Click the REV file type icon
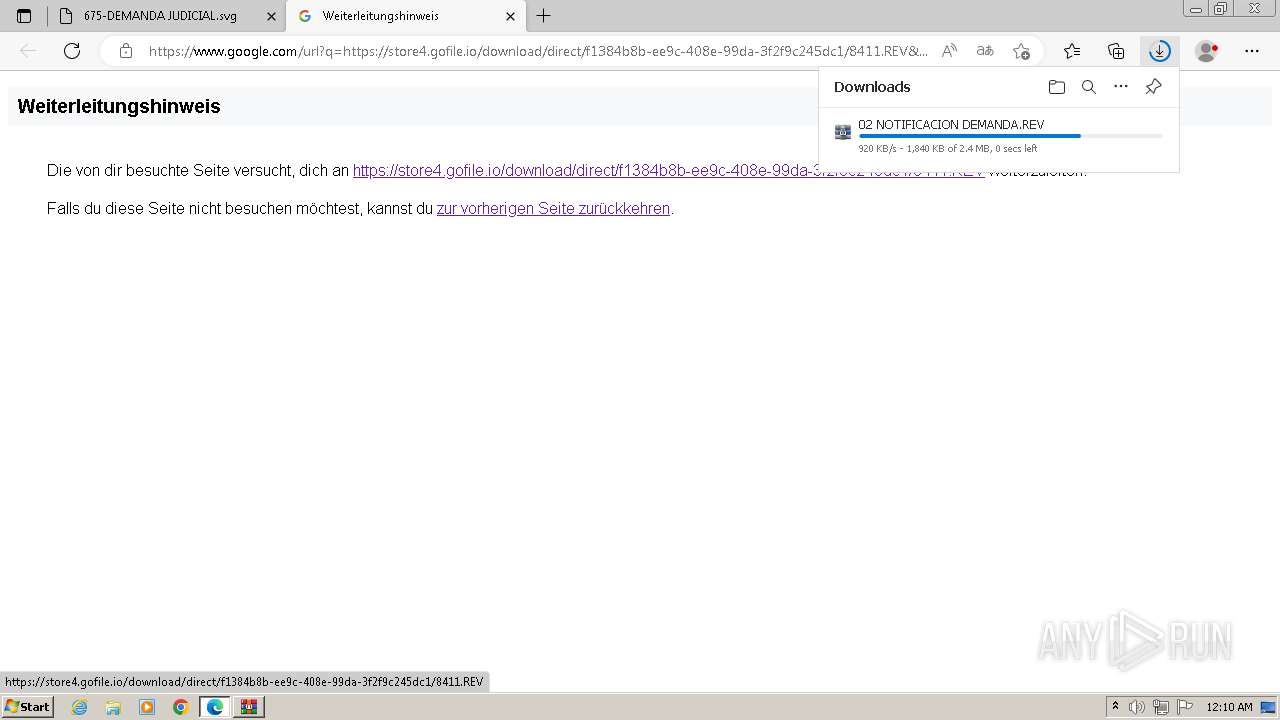Screen dimensions: 1280x720 coord(843,132)
